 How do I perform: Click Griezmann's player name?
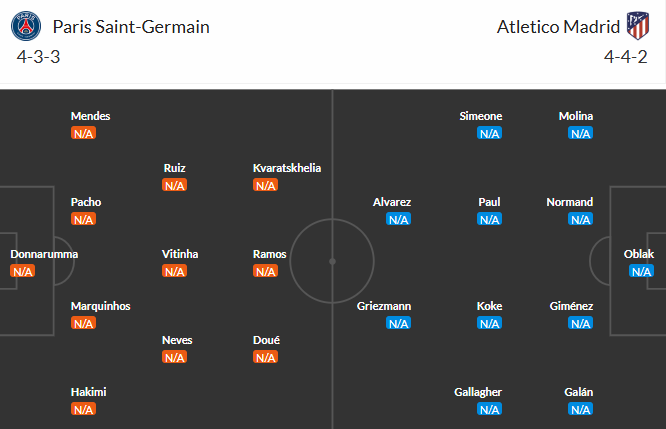[384, 306]
